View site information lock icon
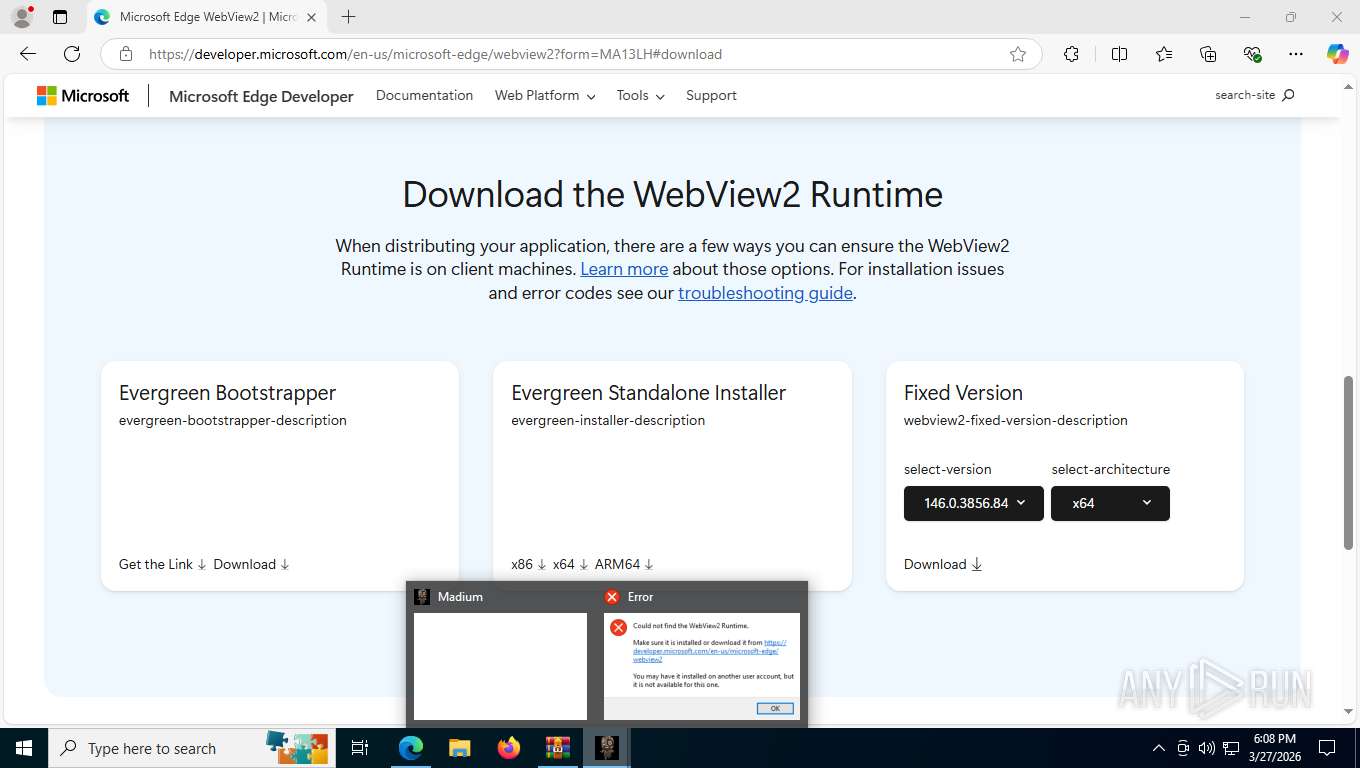The height and width of the screenshot is (768, 1360). click(126, 54)
